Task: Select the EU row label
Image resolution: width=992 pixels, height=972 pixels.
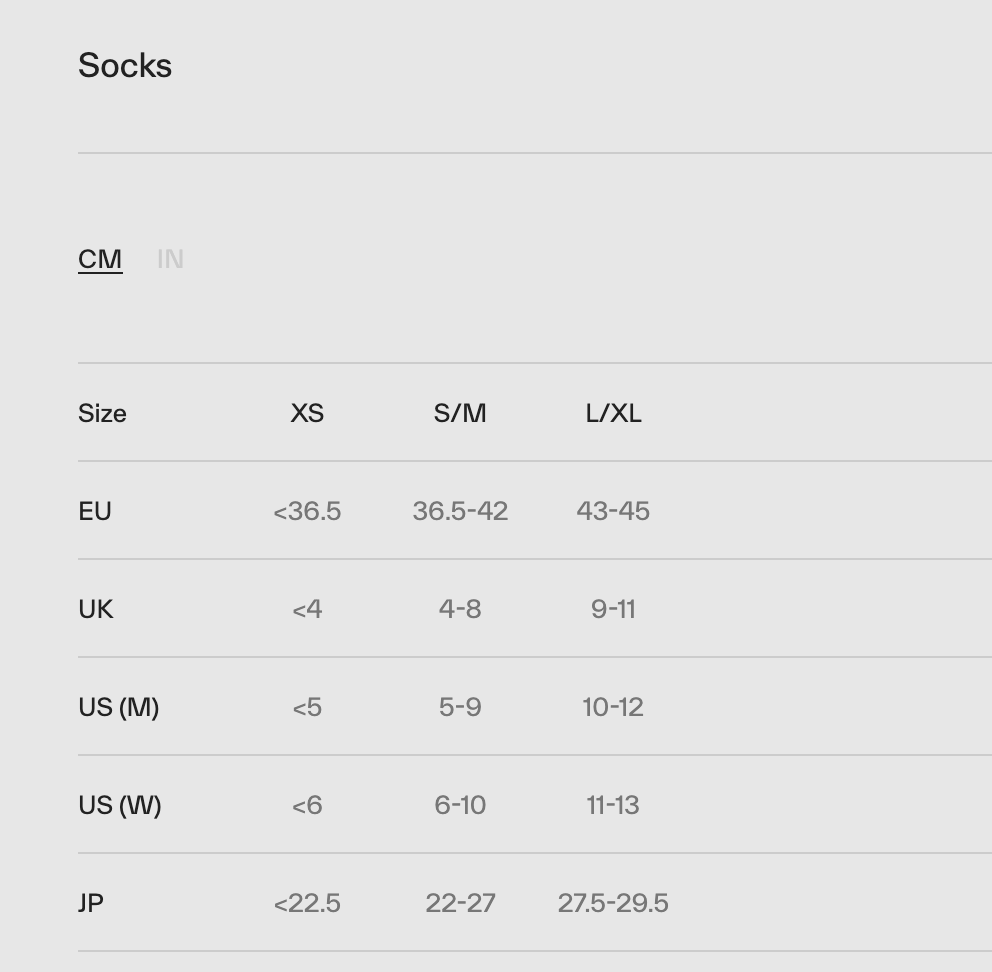Action: (94, 511)
